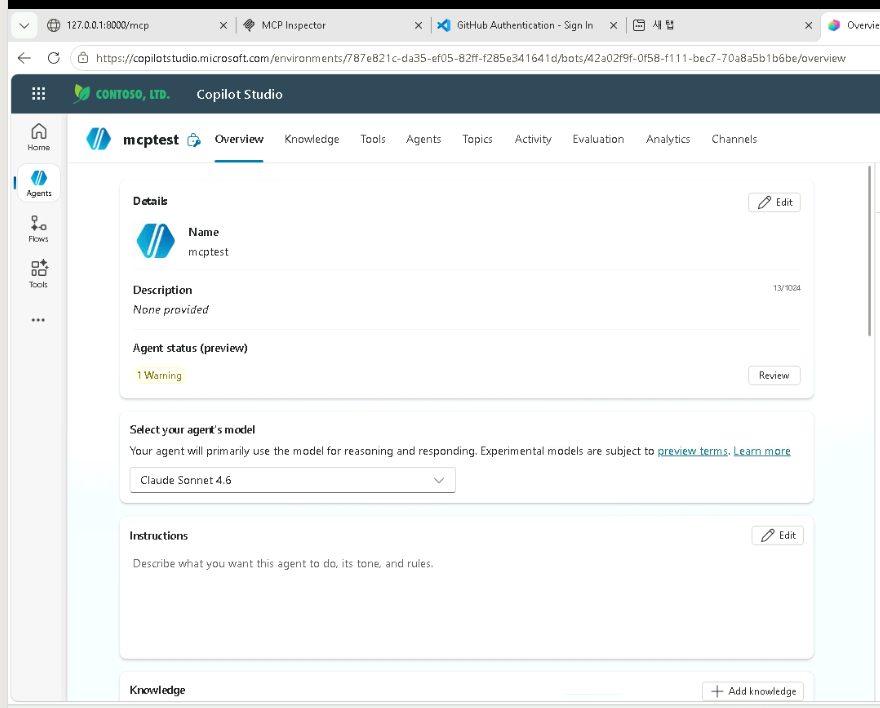
Task: Open the Topics tab
Action: [477, 139]
